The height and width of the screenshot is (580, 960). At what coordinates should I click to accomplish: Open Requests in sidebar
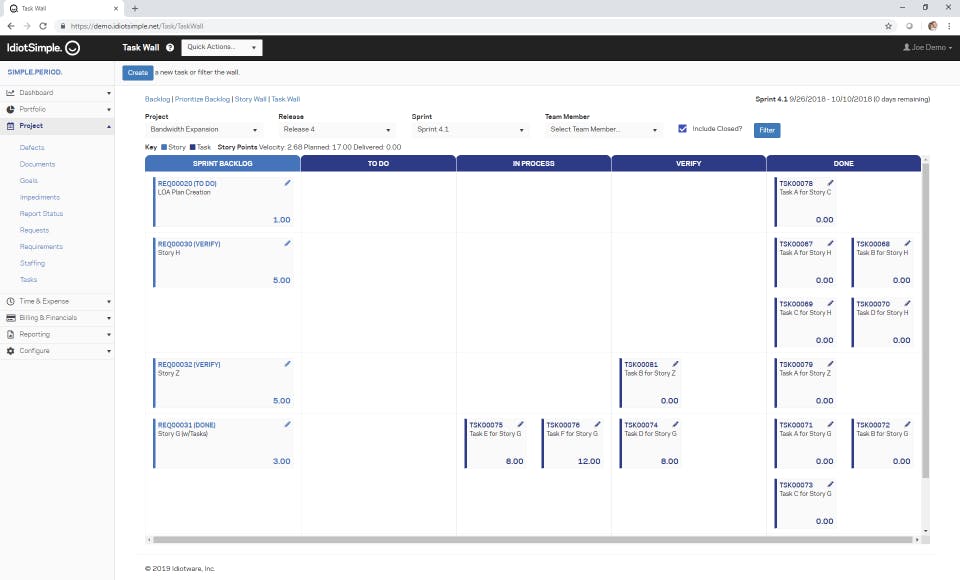(x=34, y=230)
